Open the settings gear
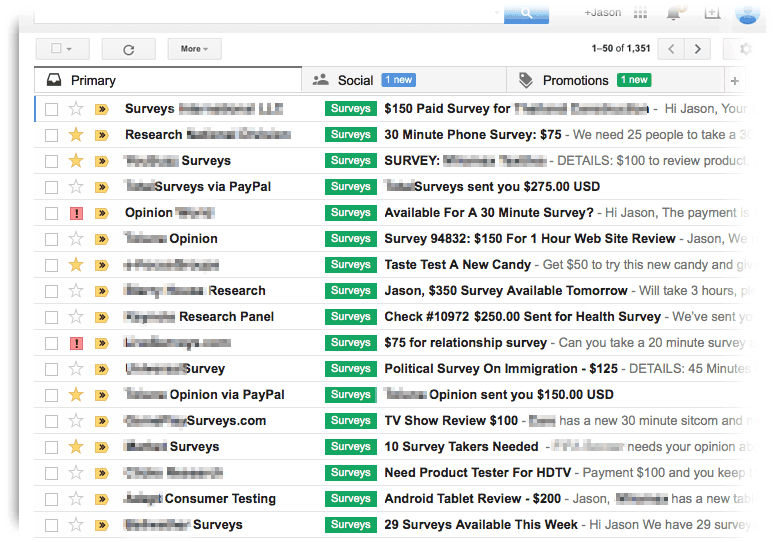This screenshot has width=780, height=542. [x=744, y=49]
